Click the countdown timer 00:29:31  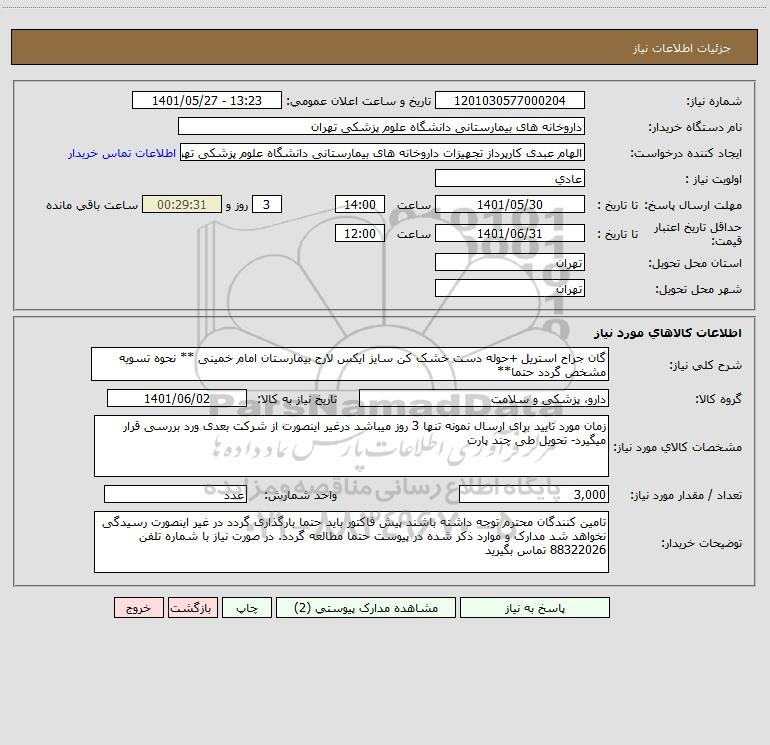click(182, 204)
